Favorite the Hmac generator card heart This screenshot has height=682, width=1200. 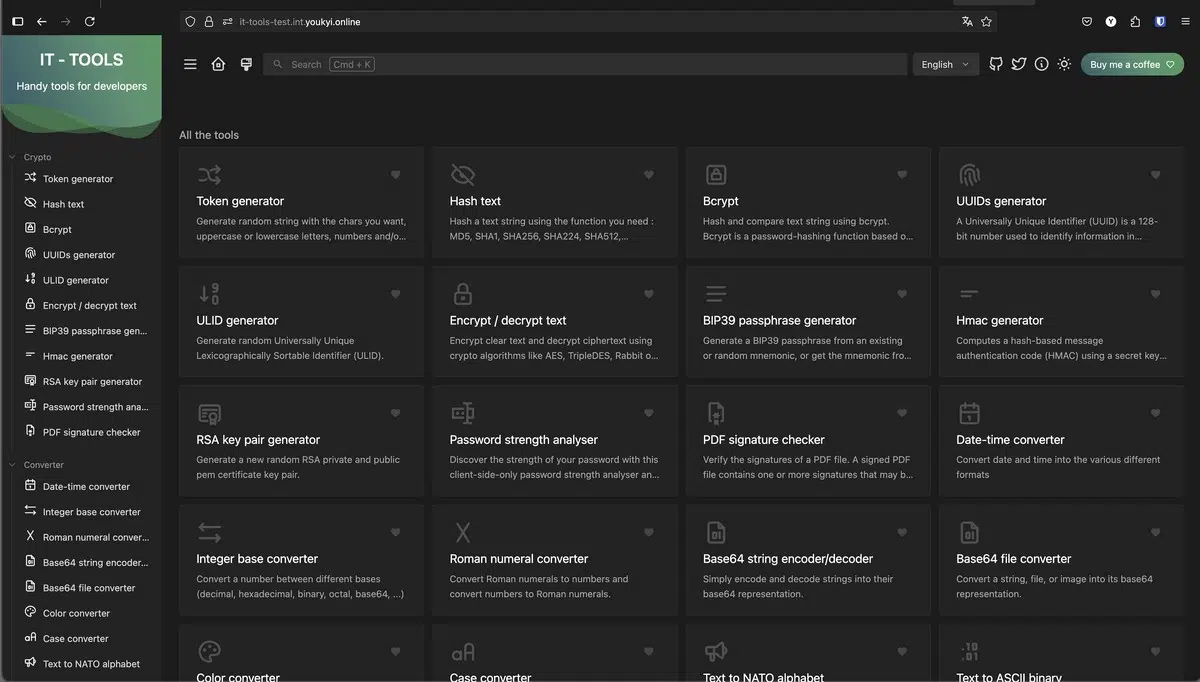pyautogui.click(x=1155, y=294)
